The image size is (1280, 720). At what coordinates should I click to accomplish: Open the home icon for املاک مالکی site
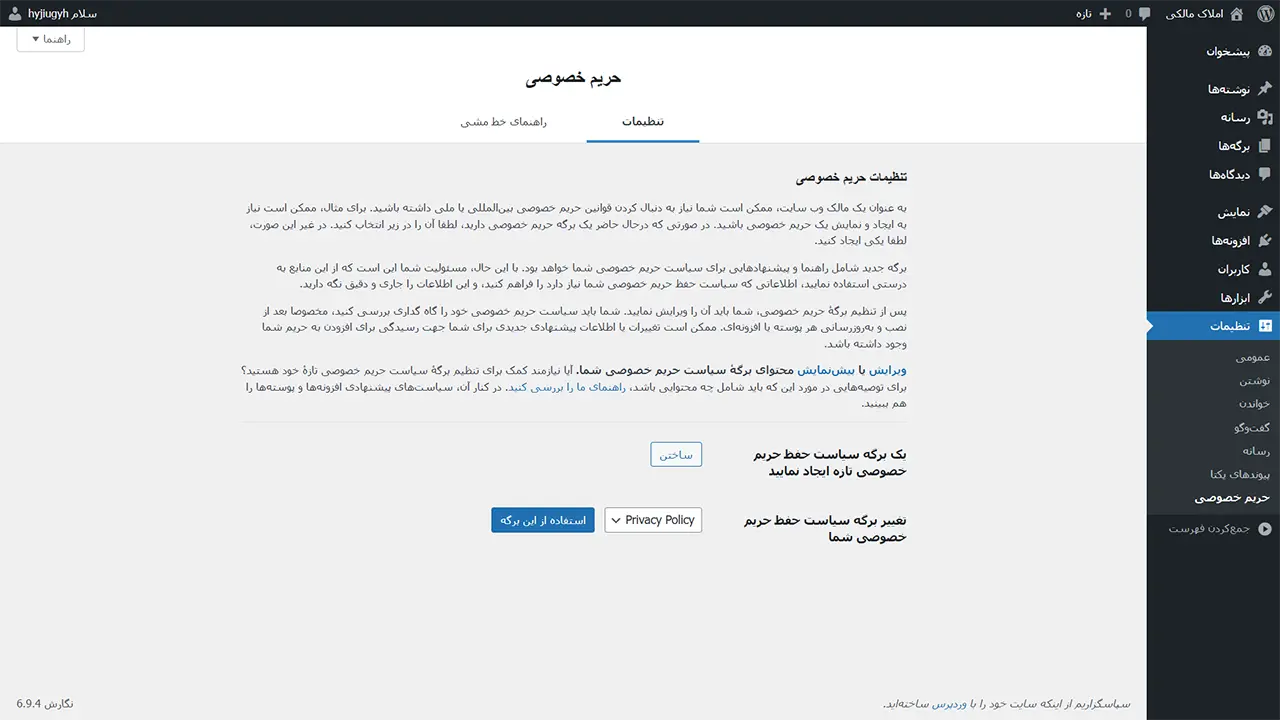pos(1237,13)
